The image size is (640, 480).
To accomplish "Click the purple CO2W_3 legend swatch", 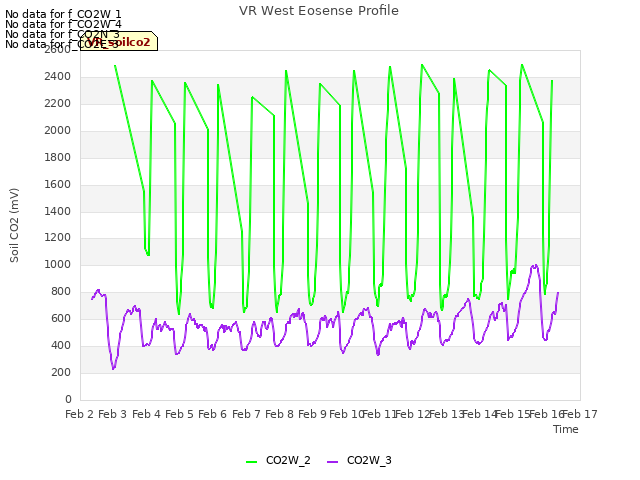I will (333, 462).
